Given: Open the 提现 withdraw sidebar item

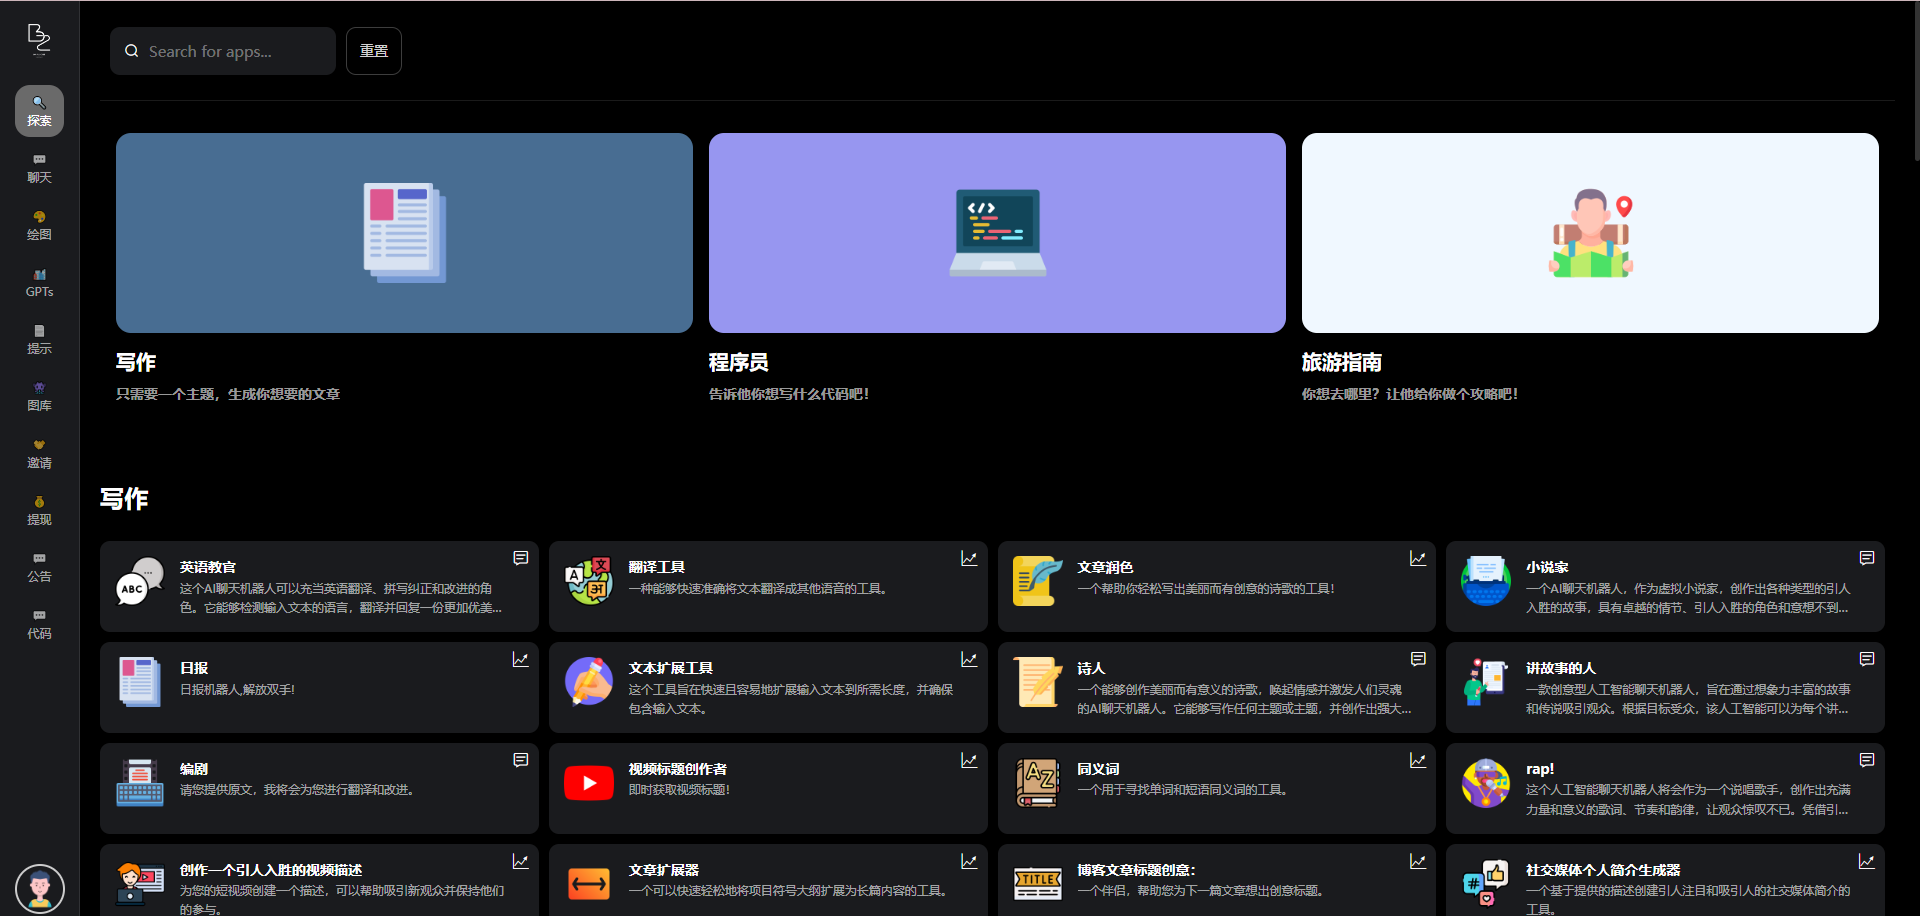Looking at the screenshot, I should 39,510.
